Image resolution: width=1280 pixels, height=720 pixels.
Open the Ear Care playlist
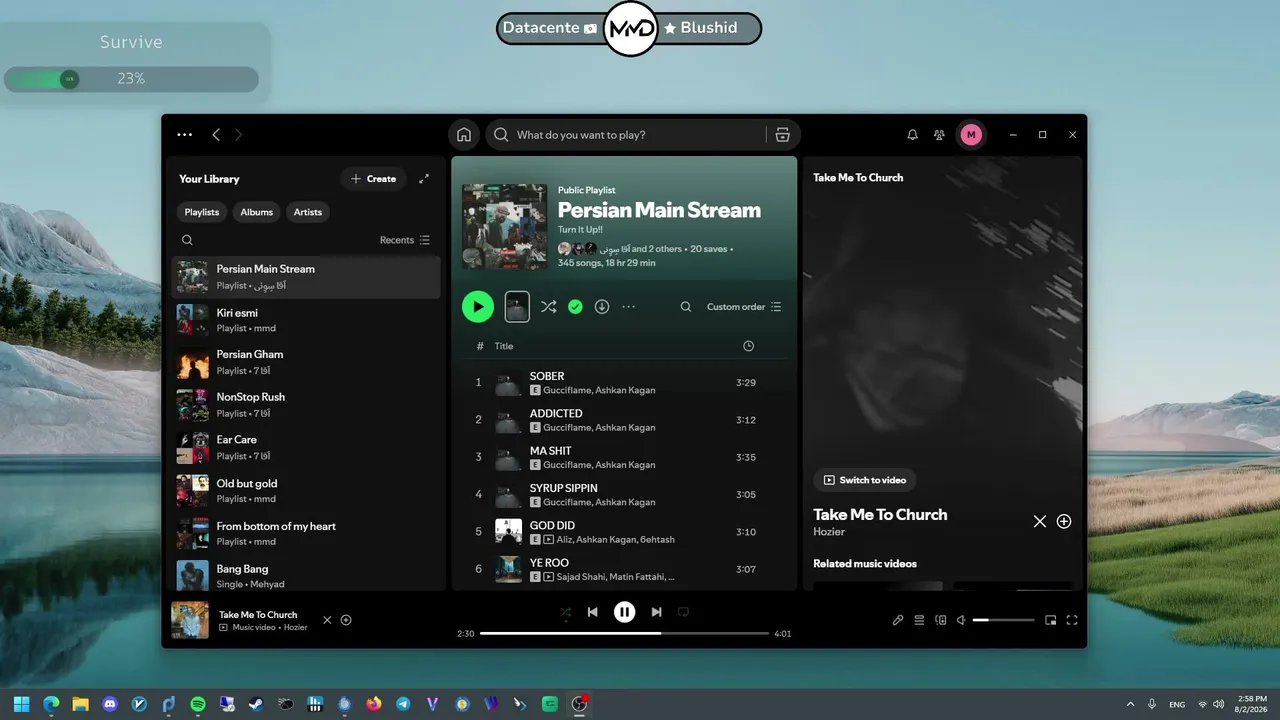pos(306,447)
